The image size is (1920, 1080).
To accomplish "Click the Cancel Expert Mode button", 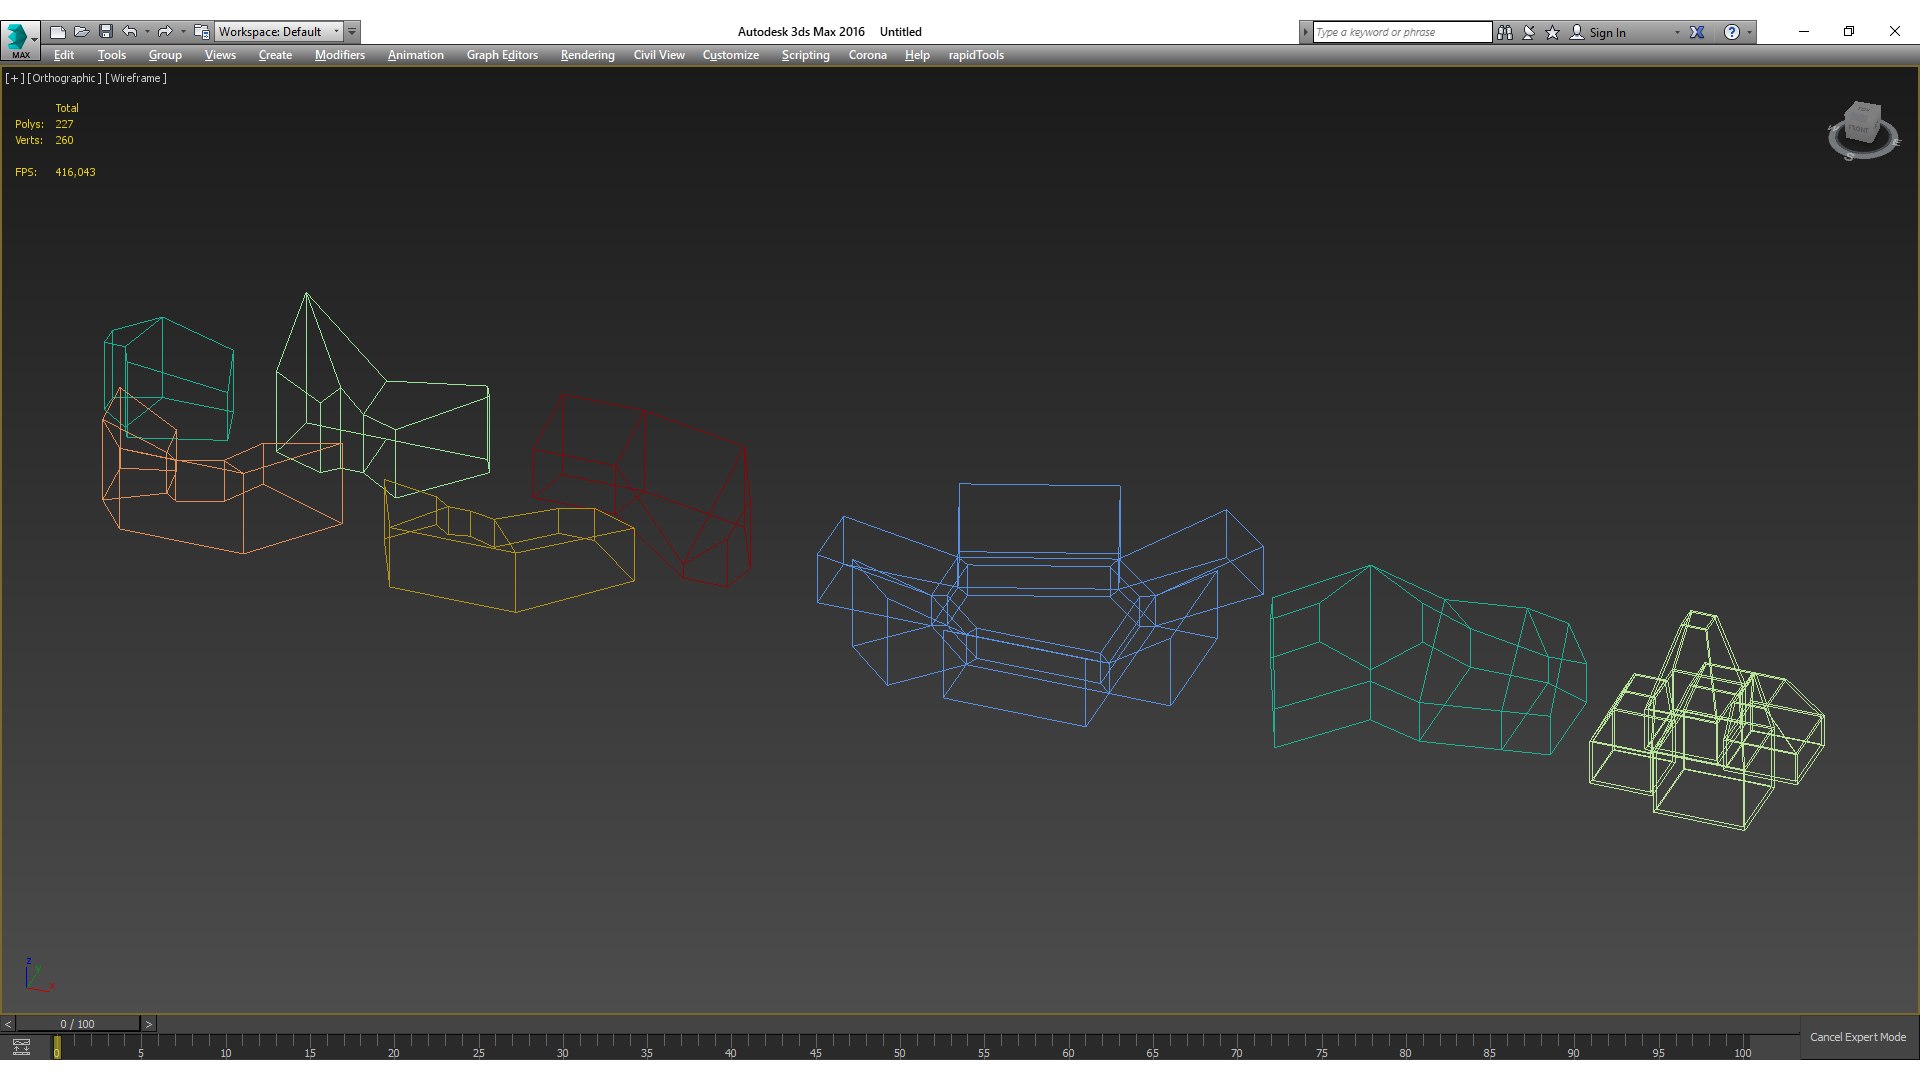I will [1858, 1037].
